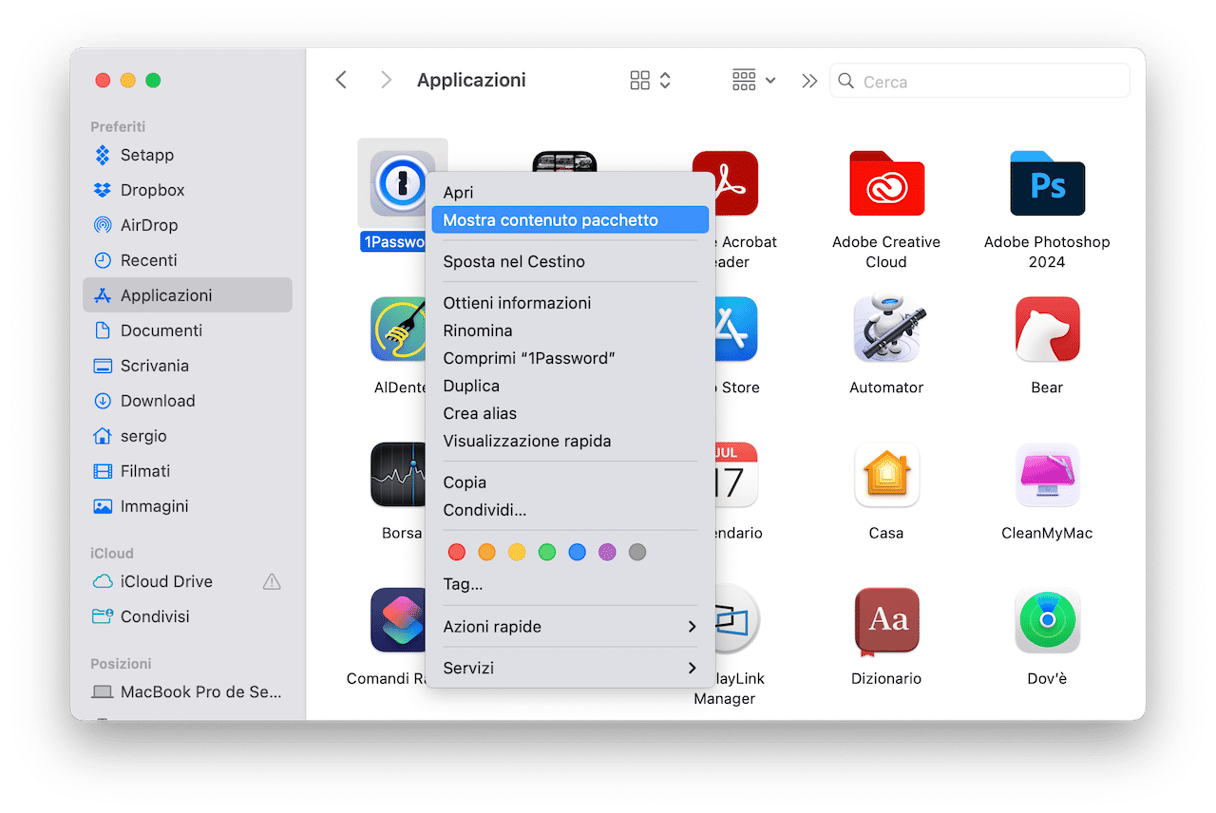
Task: Choose Comprimi "1Password"
Action: pos(570,358)
